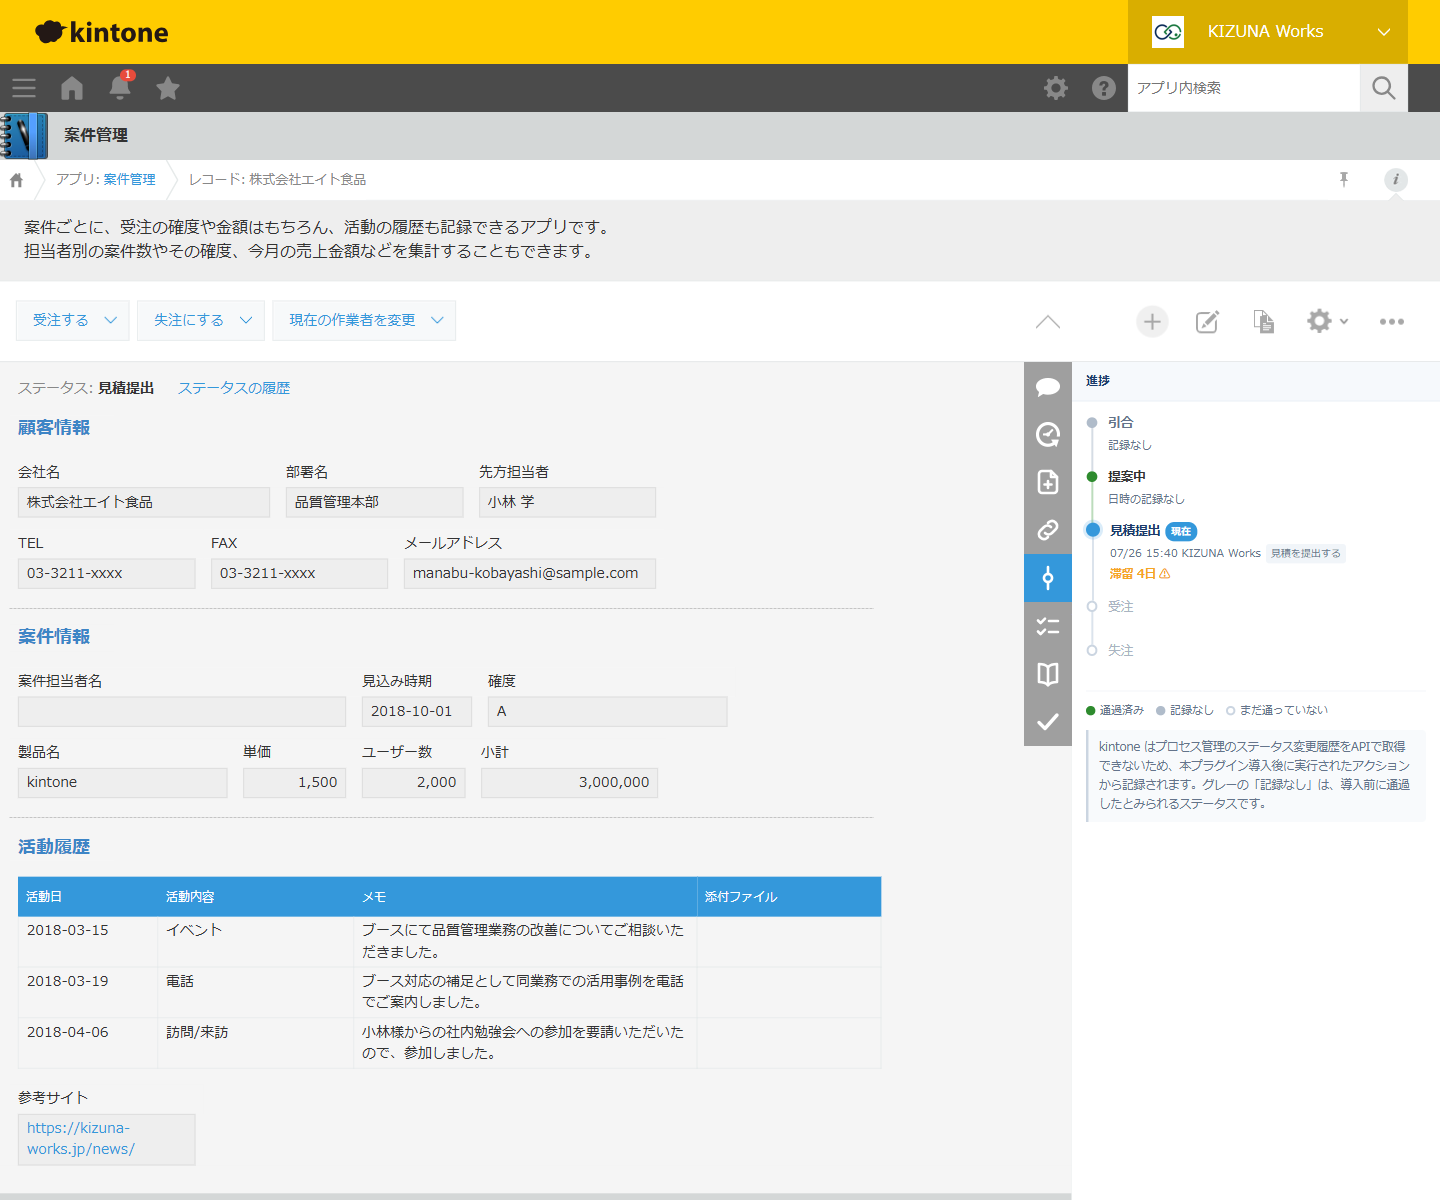Screen dimensions: 1440x1200
Task: Select progress timeline sidebar icon
Action: [1048, 578]
